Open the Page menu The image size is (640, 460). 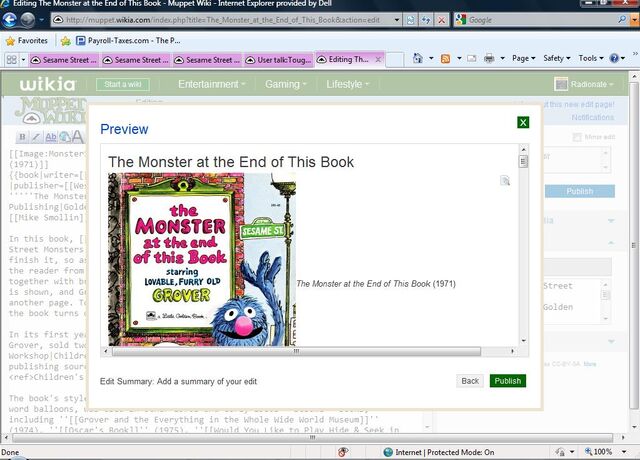click(524, 58)
